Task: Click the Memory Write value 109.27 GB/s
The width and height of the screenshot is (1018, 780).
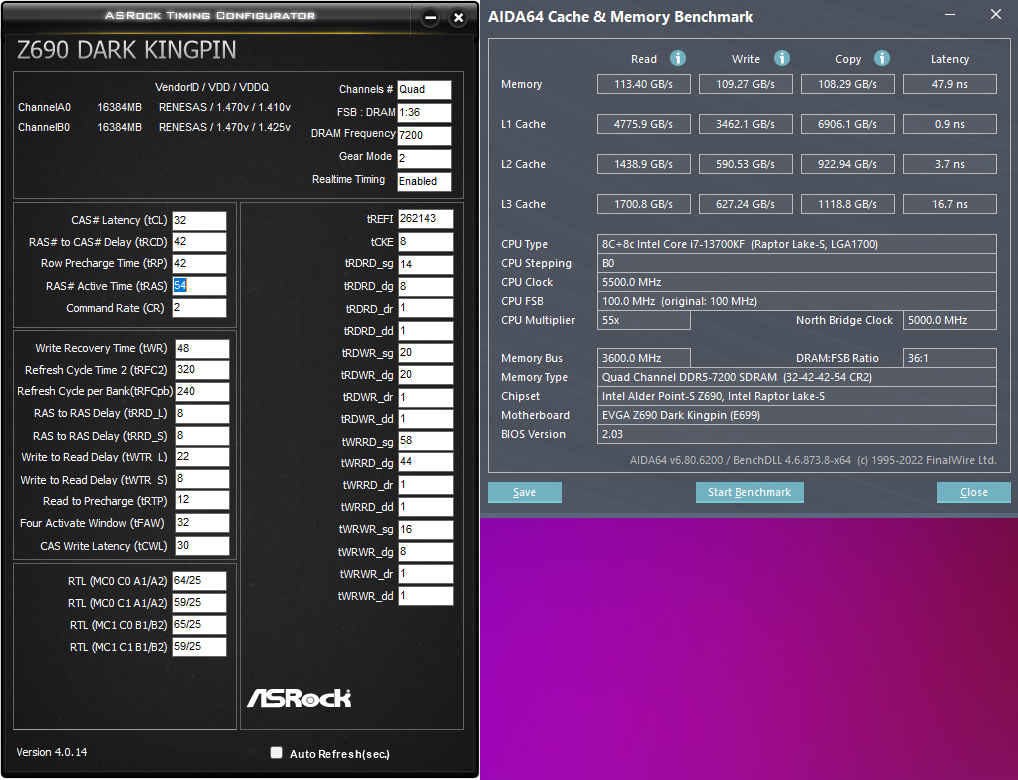Action: pos(745,84)
